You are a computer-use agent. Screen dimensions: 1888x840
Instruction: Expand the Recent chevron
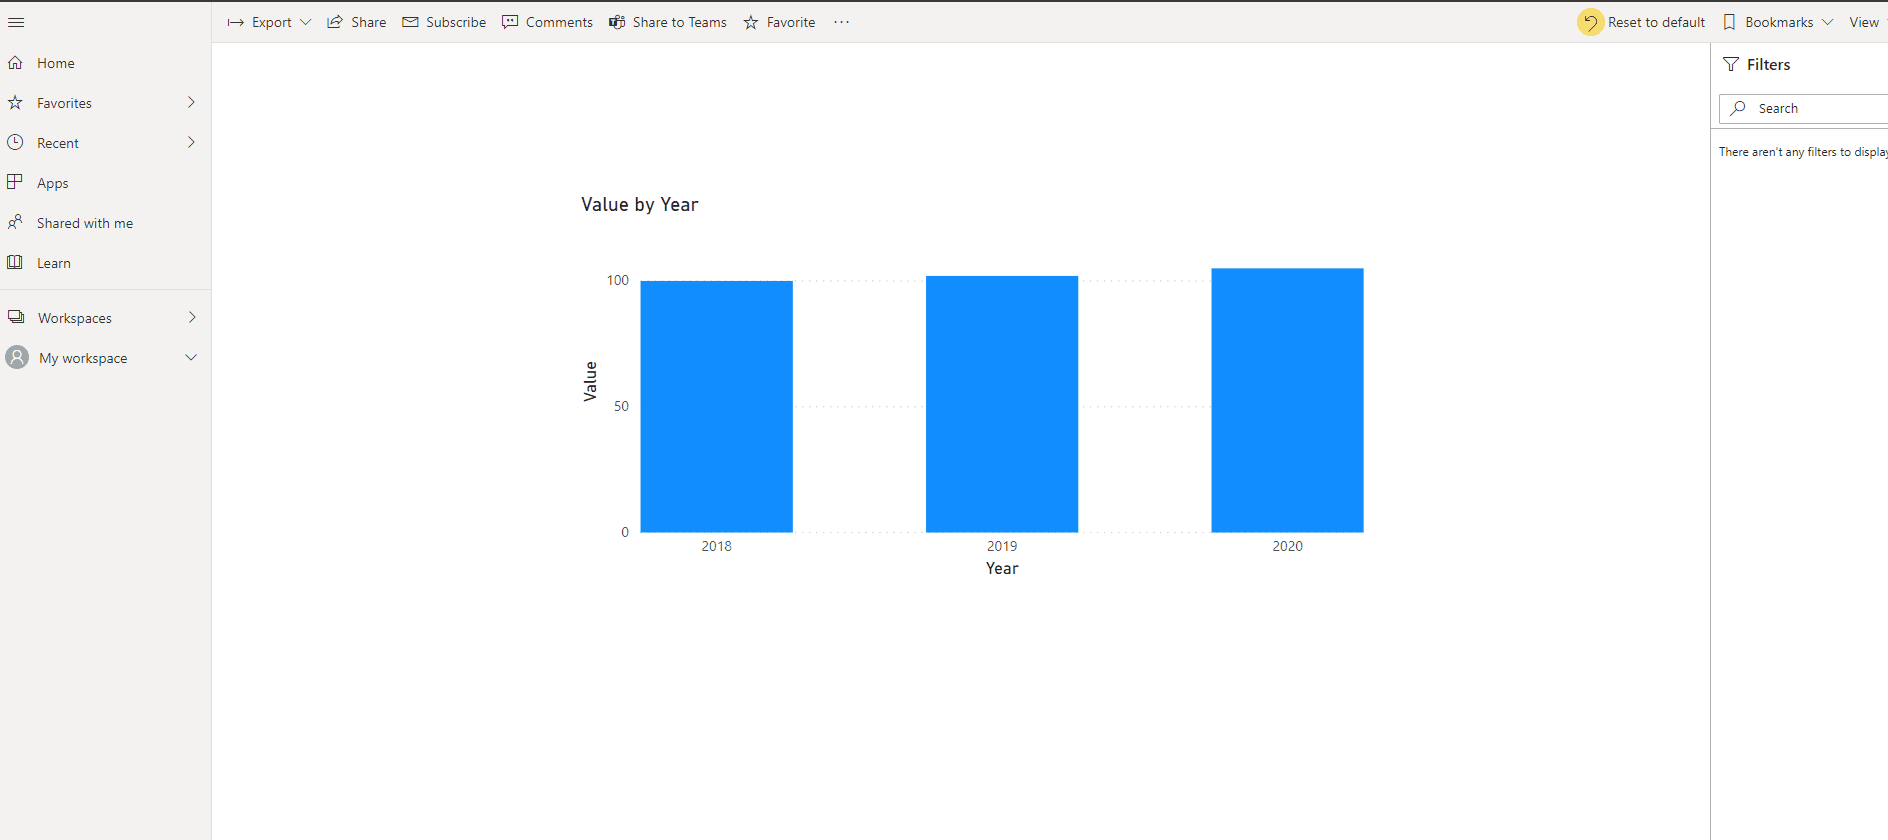click(x=191, y=142)
